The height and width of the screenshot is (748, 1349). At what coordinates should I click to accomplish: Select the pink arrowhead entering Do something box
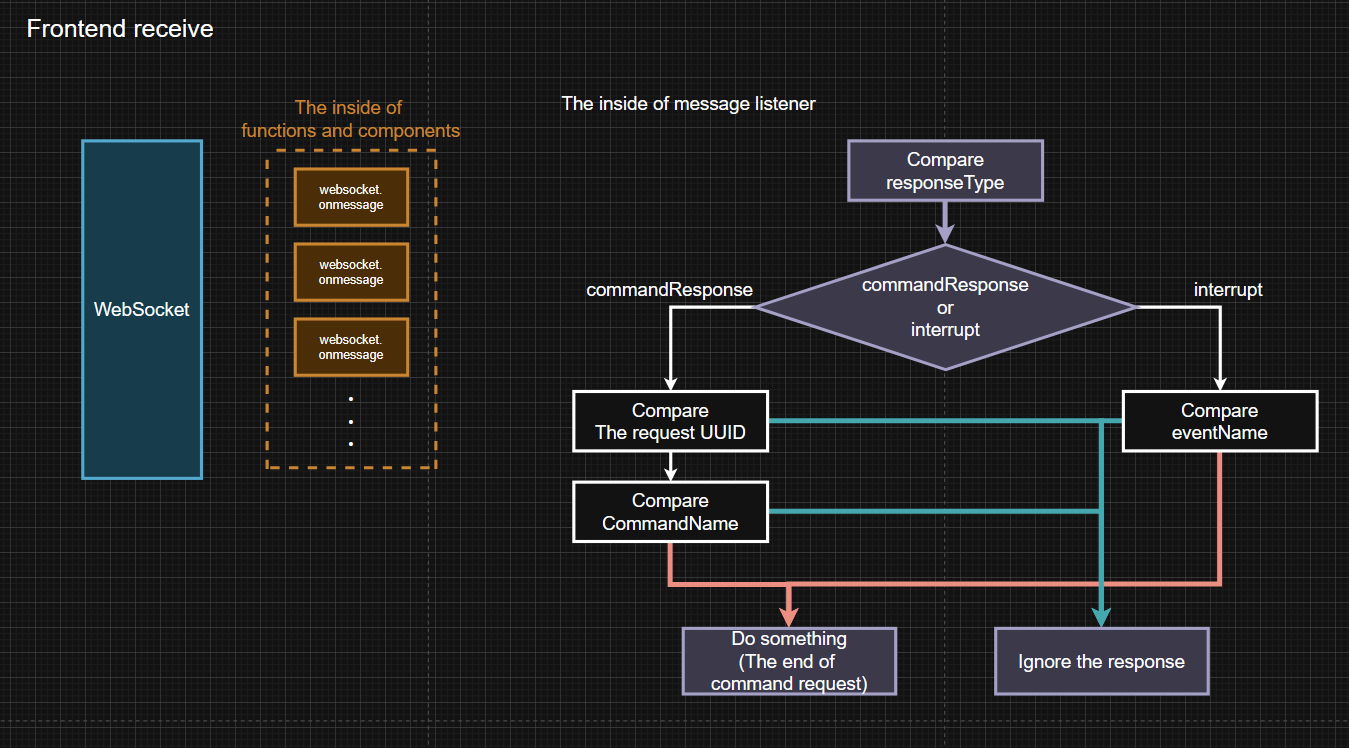pos(790,617)
